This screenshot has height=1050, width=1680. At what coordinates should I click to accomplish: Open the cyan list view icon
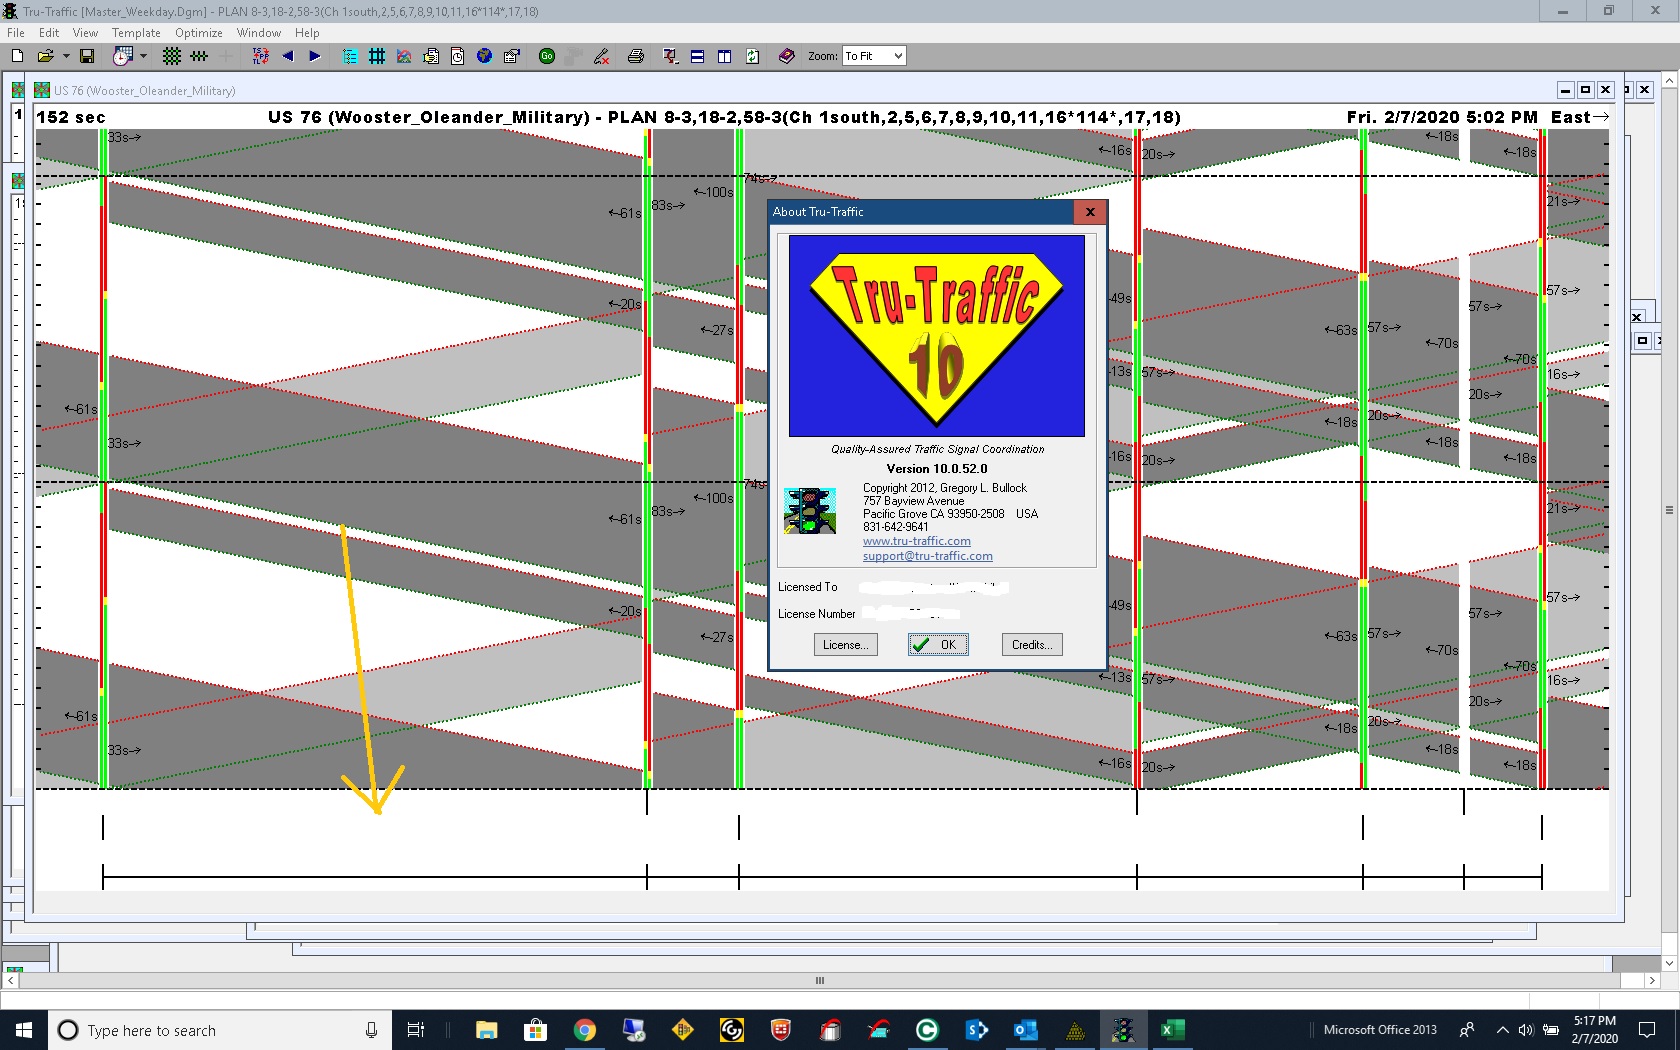349,56
